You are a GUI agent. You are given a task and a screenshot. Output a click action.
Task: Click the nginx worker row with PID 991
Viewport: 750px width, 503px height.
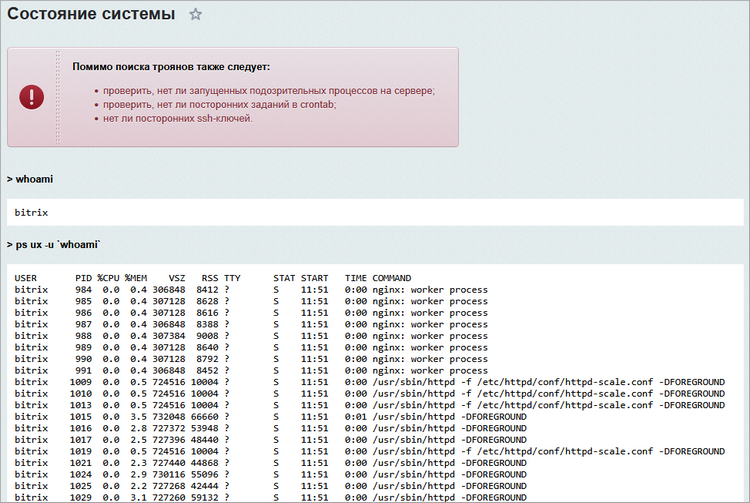point(250,370)
